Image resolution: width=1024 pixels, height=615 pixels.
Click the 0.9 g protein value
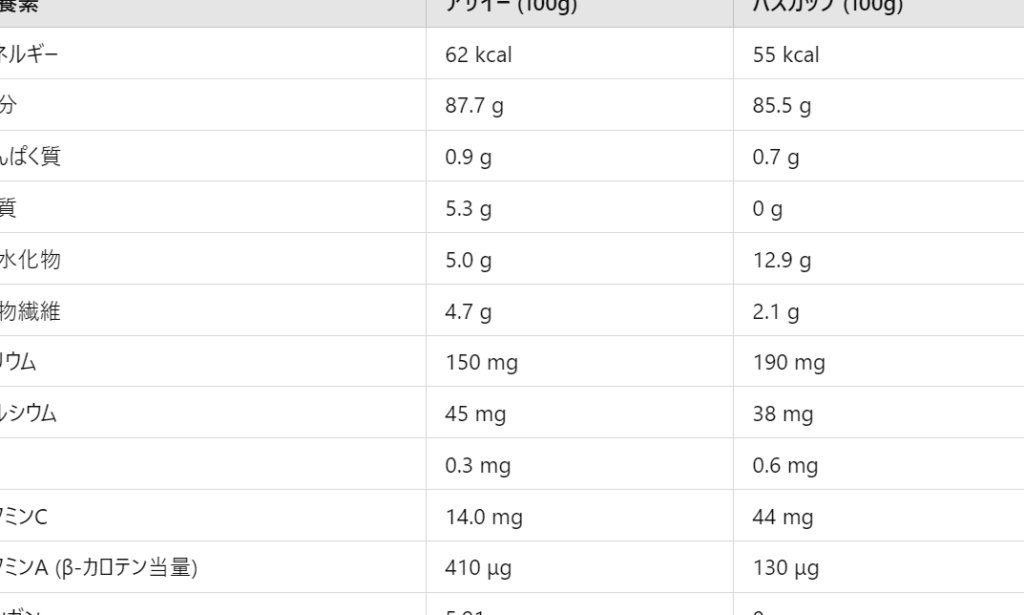(468, 157)
